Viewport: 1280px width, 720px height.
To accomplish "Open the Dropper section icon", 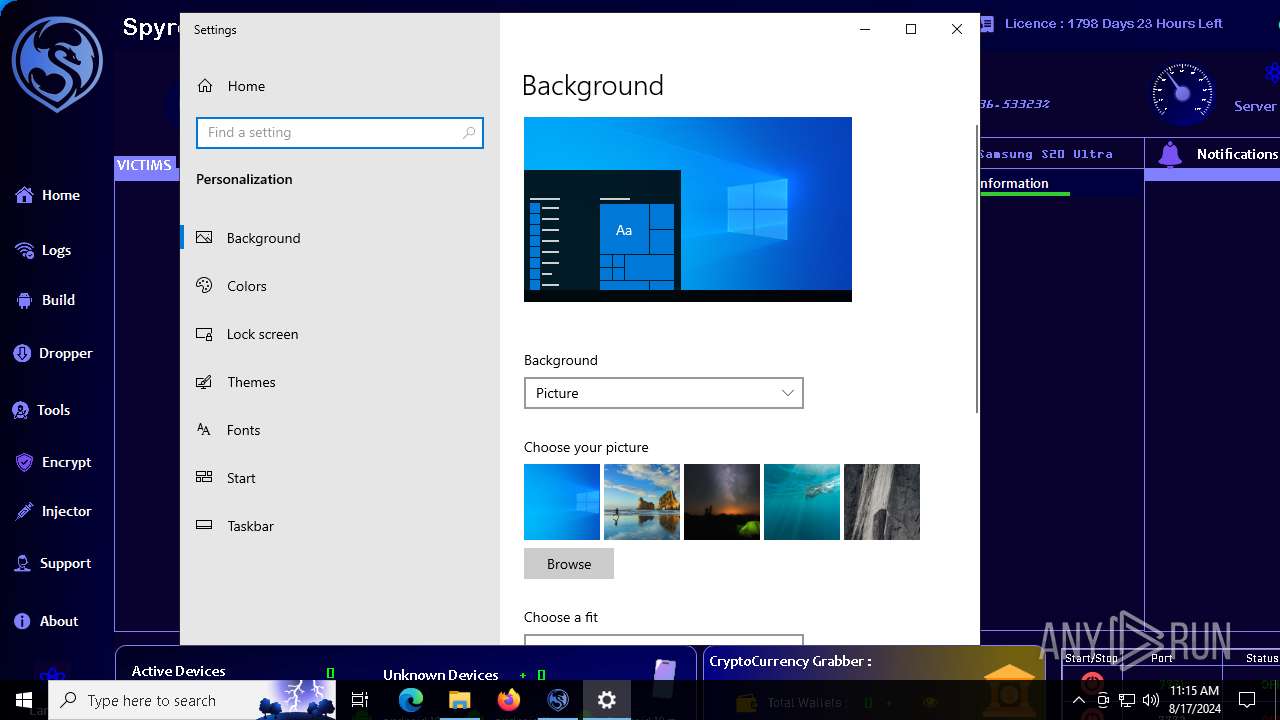I will pos(23,353).
